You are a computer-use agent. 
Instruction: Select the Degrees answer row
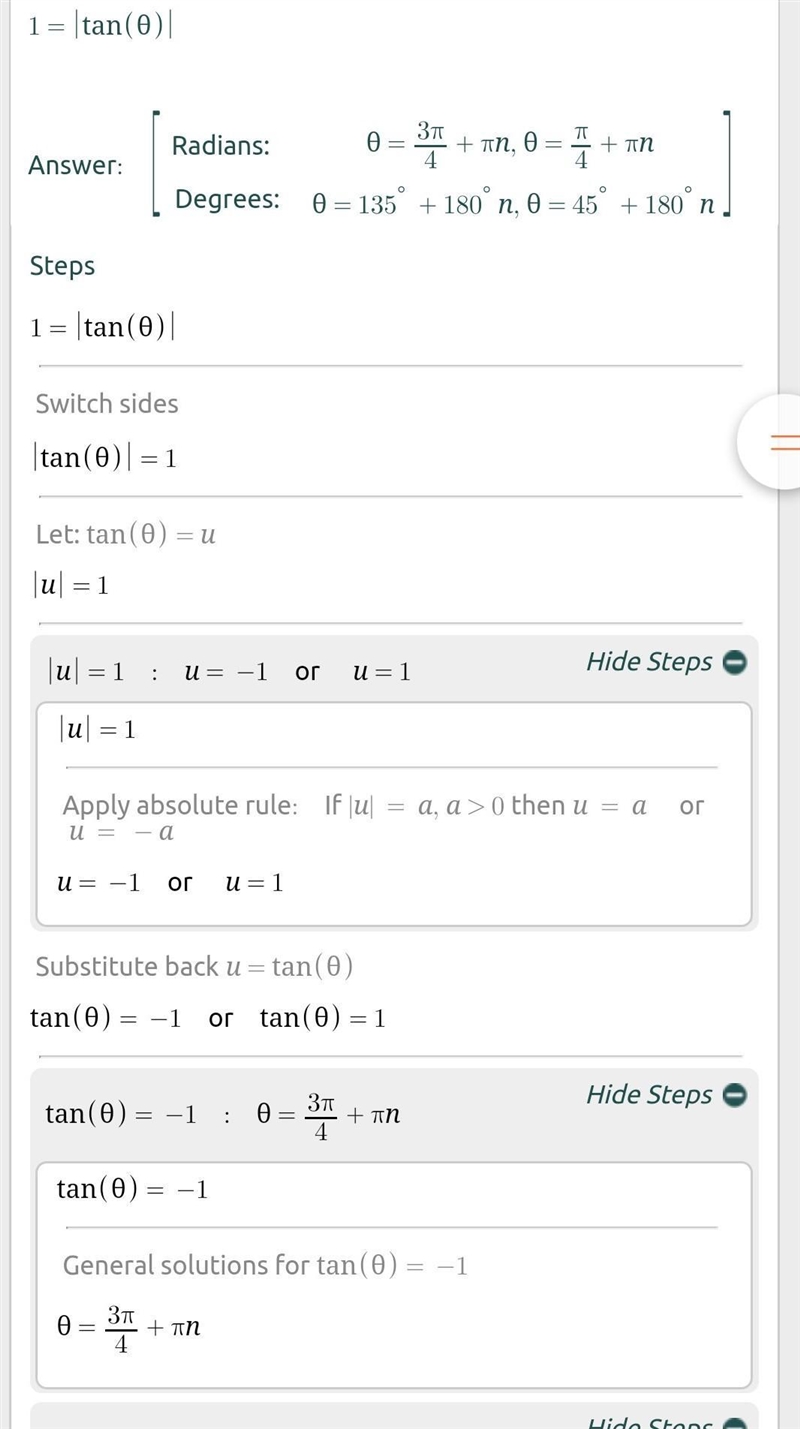point(444,201)
